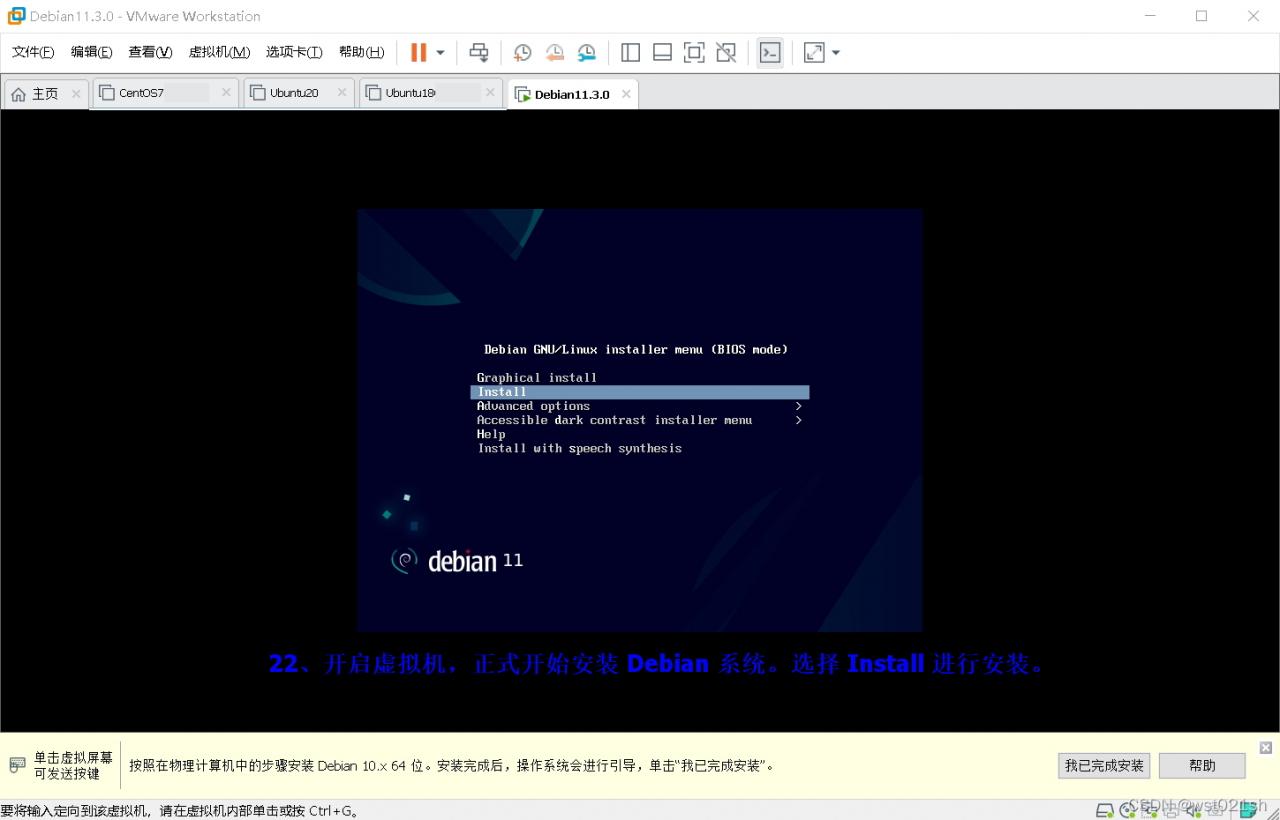Image resolution: width=1280 pixels, height=820 pixels.
Task: Open the snapshot manager icon
Action: pyautogui.click(x=587, y=52)
